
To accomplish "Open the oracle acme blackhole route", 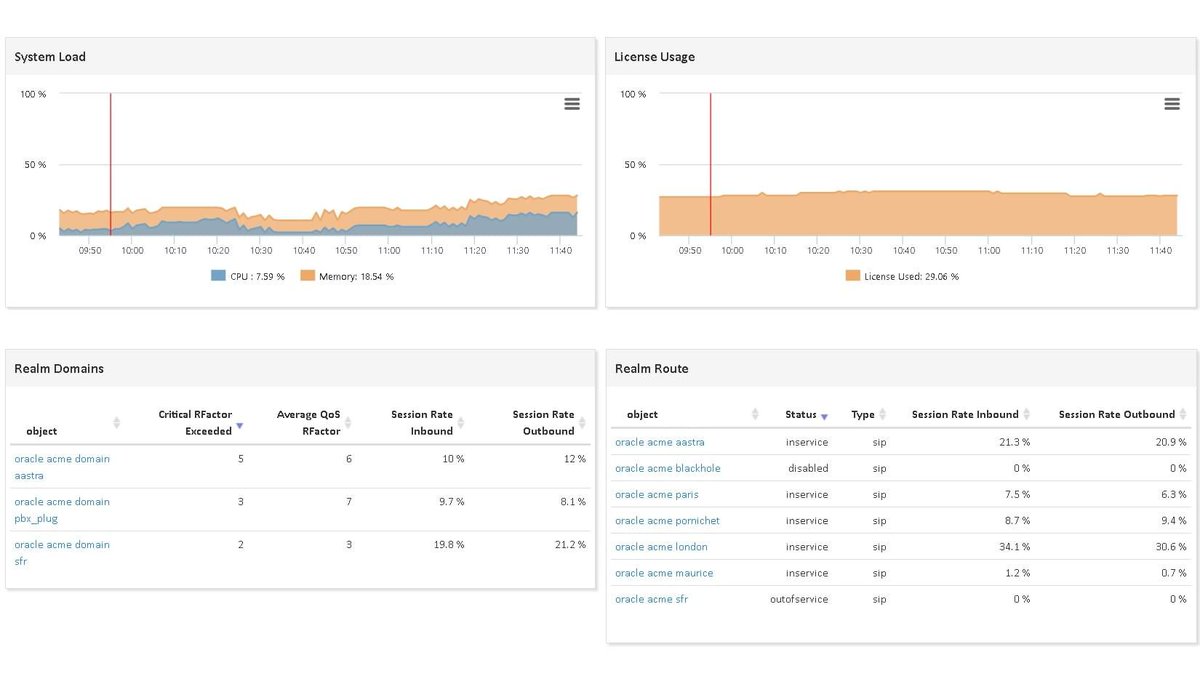I will point(668,467).
